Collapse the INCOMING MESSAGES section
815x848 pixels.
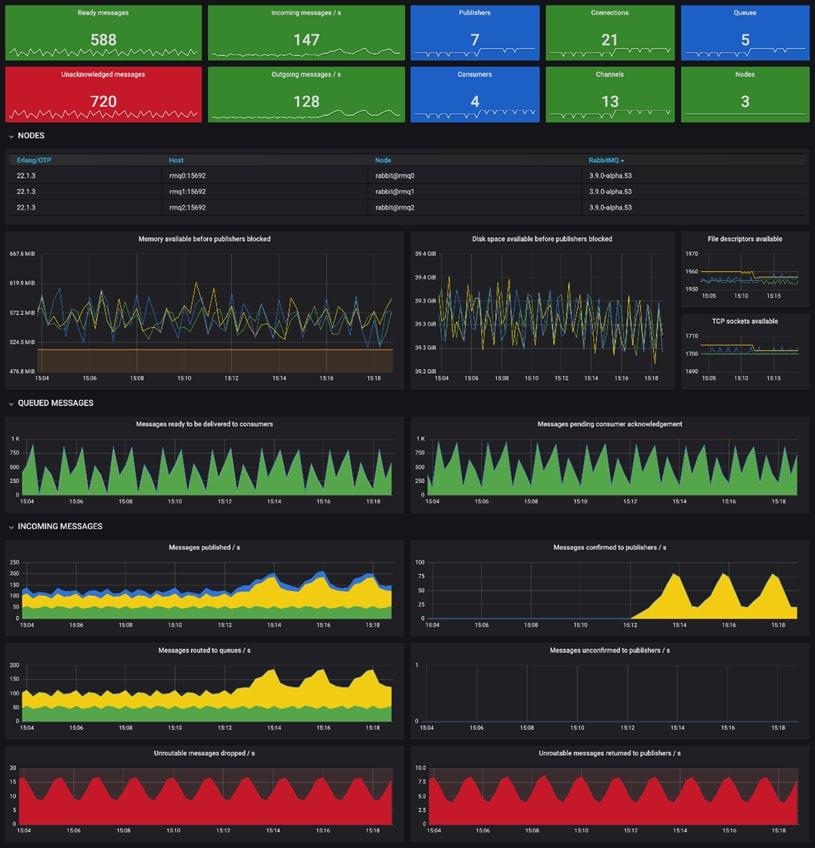tap(54, 525)
